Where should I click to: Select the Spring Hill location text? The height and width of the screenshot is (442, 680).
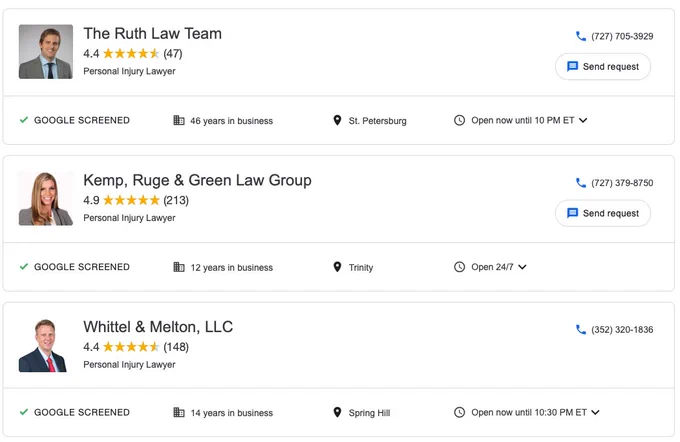(x=369, y=413)
